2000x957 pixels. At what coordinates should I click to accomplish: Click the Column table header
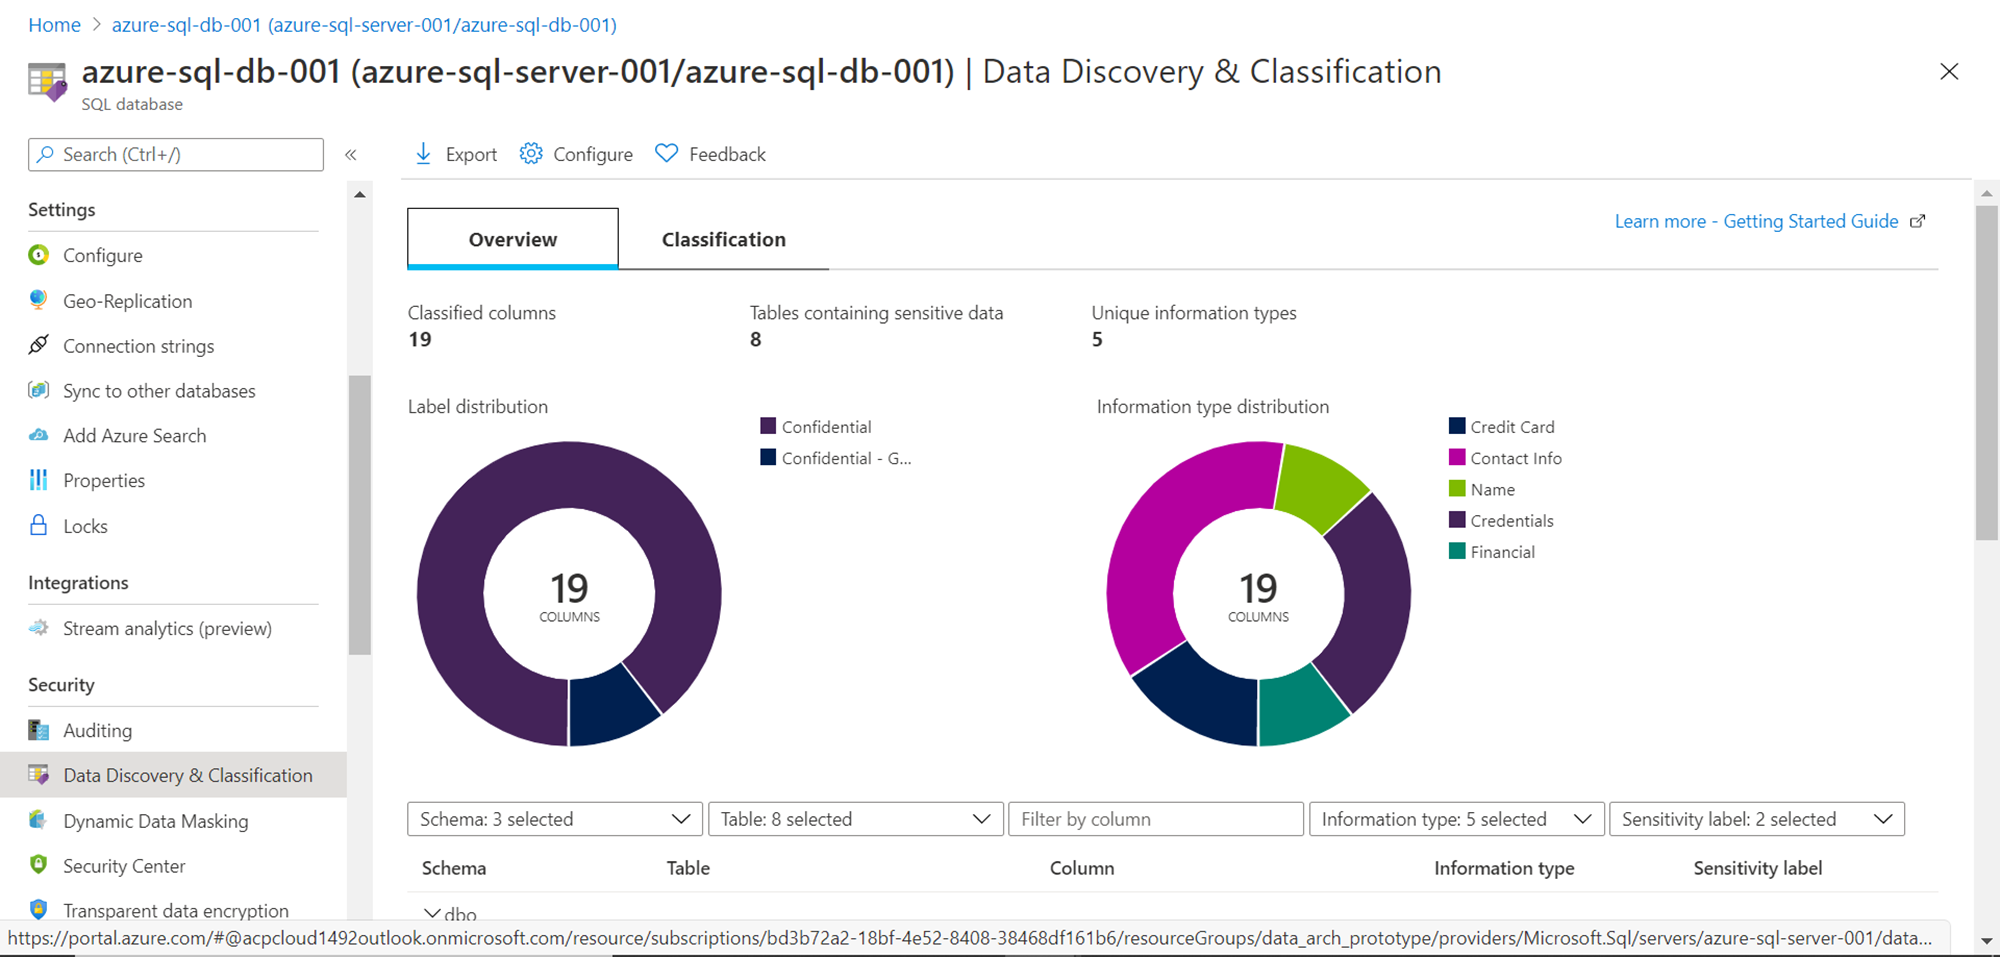[1082, 868]
